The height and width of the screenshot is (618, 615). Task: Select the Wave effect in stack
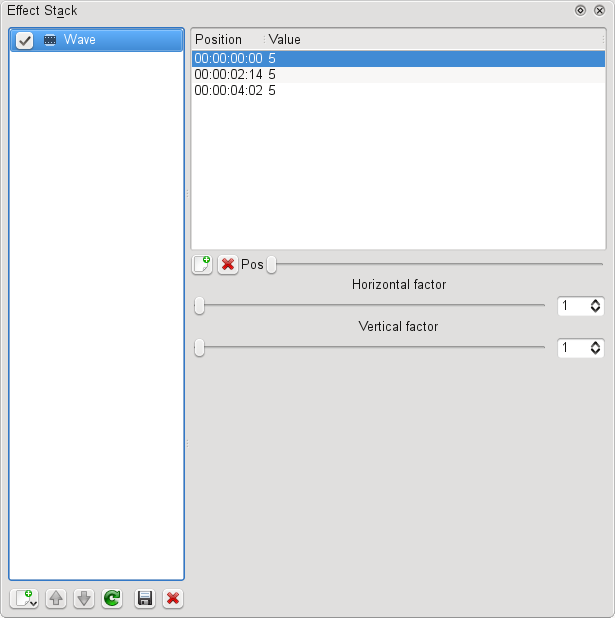[x=97, y=40]
